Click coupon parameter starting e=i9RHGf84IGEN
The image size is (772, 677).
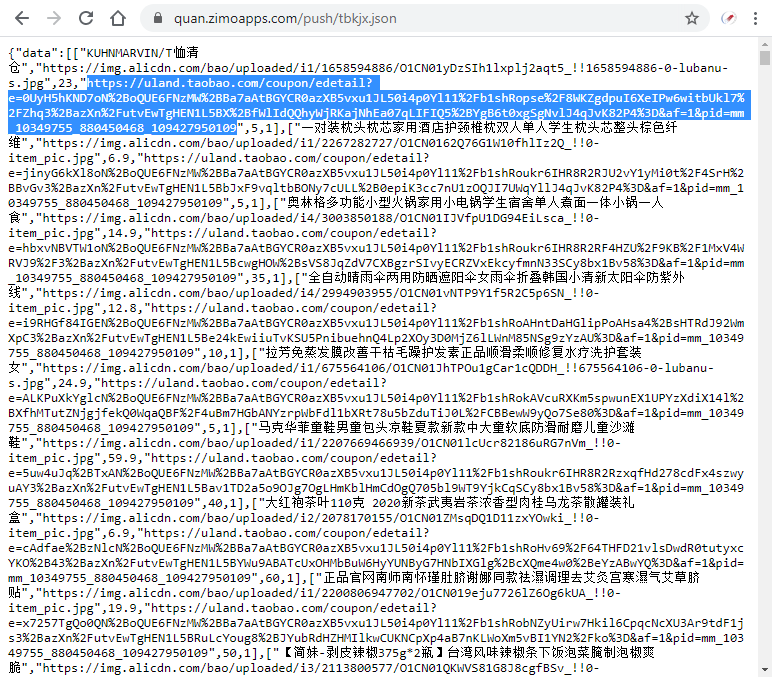tap(376, 338)
